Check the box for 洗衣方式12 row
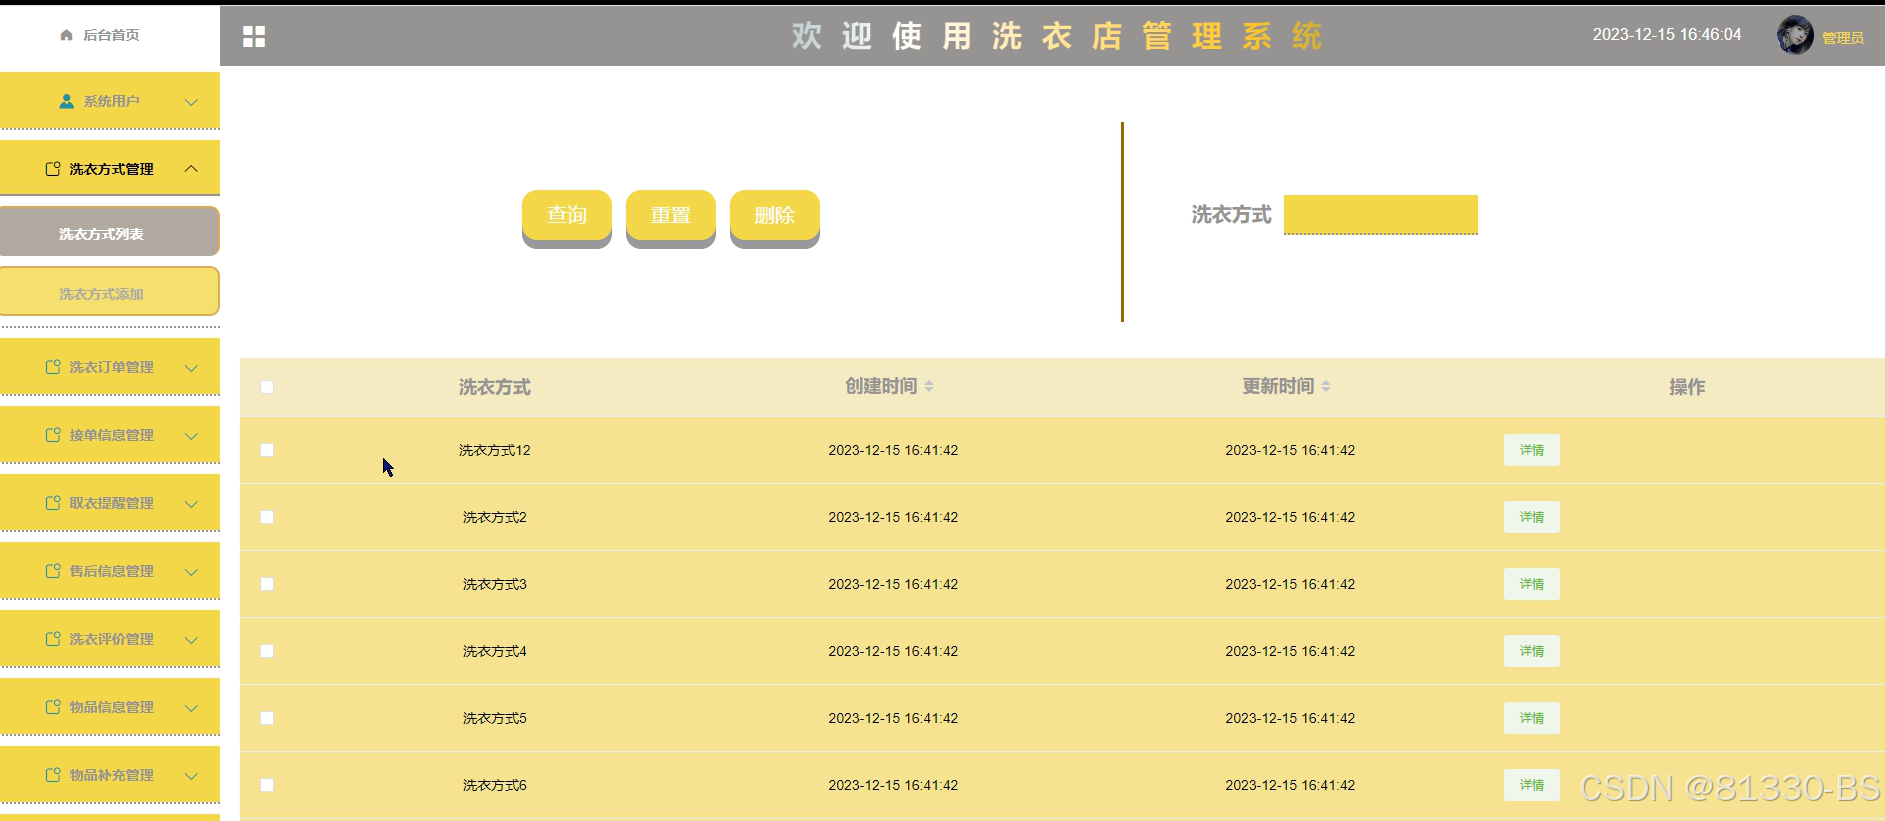This screenshot has width=1885, height=821. [267, 450]
